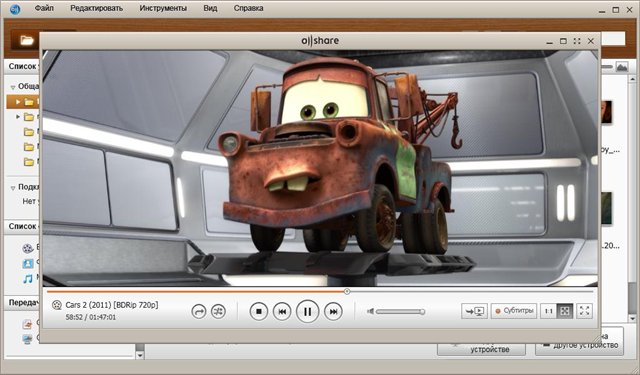640x375 pixels.
Task: Open the Инструменты menu
Action: tap(163, 8)
